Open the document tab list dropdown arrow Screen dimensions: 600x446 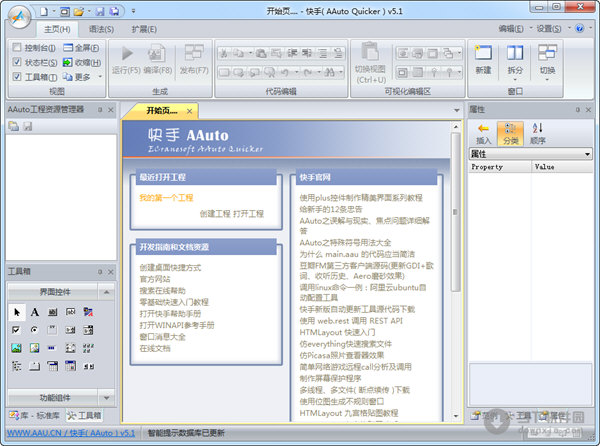click(x=457, y=110)
